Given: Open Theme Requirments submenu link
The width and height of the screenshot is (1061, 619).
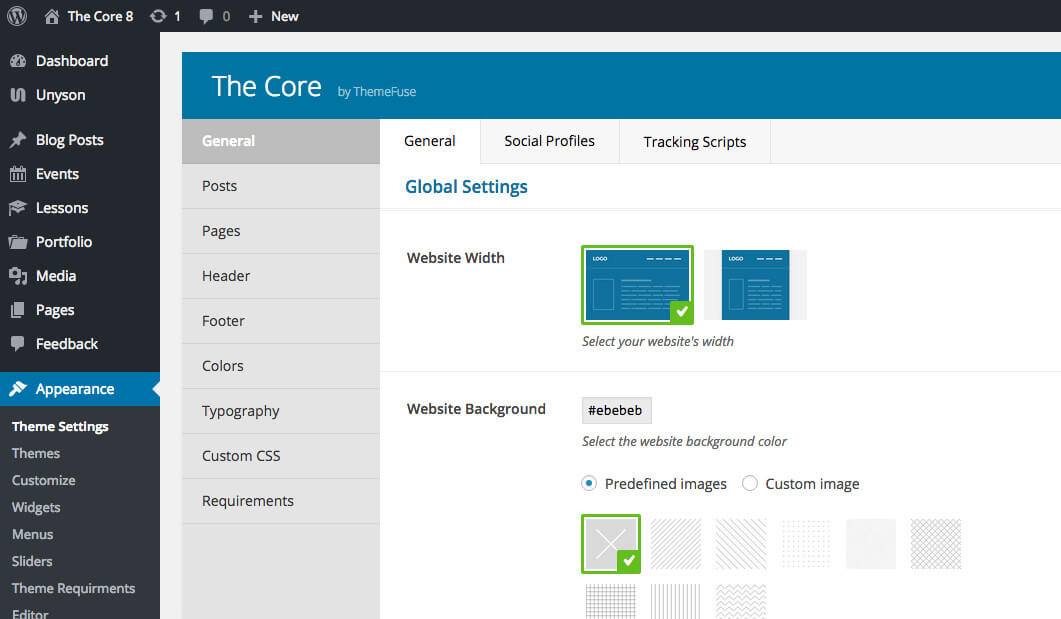Looking at the screenshot, I should [x=73, y=589].
